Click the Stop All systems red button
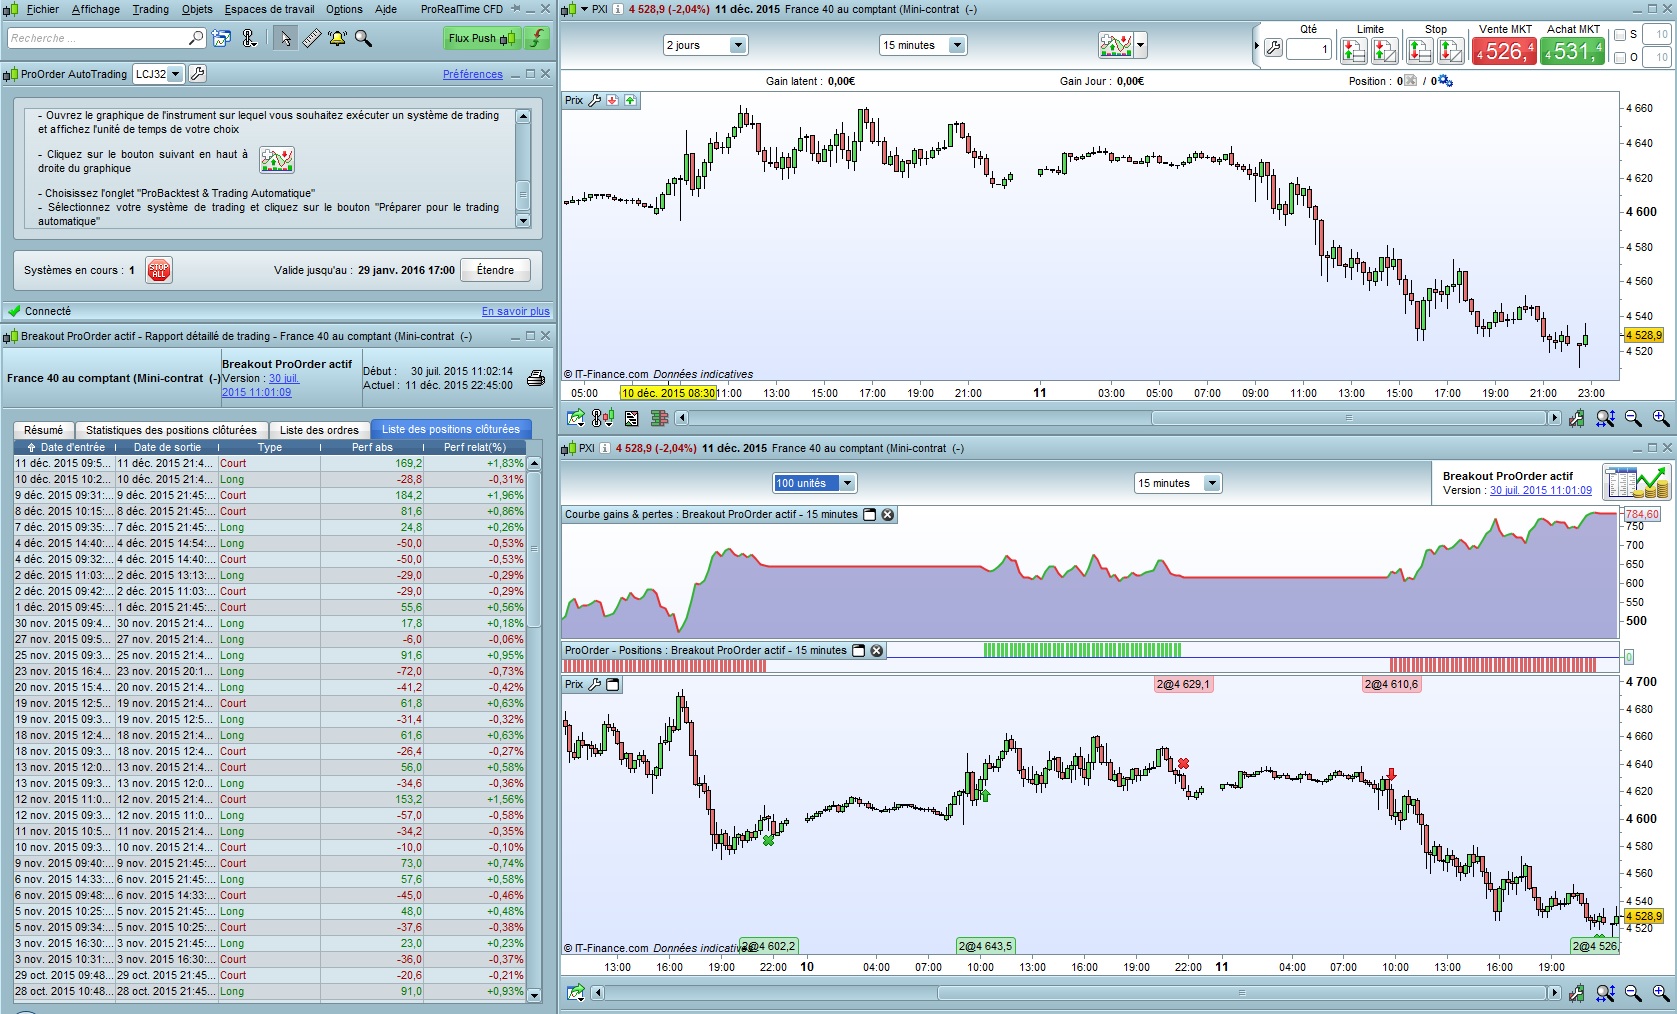This screenshot has width=1677, height=1014. click(x=158, y=270)
